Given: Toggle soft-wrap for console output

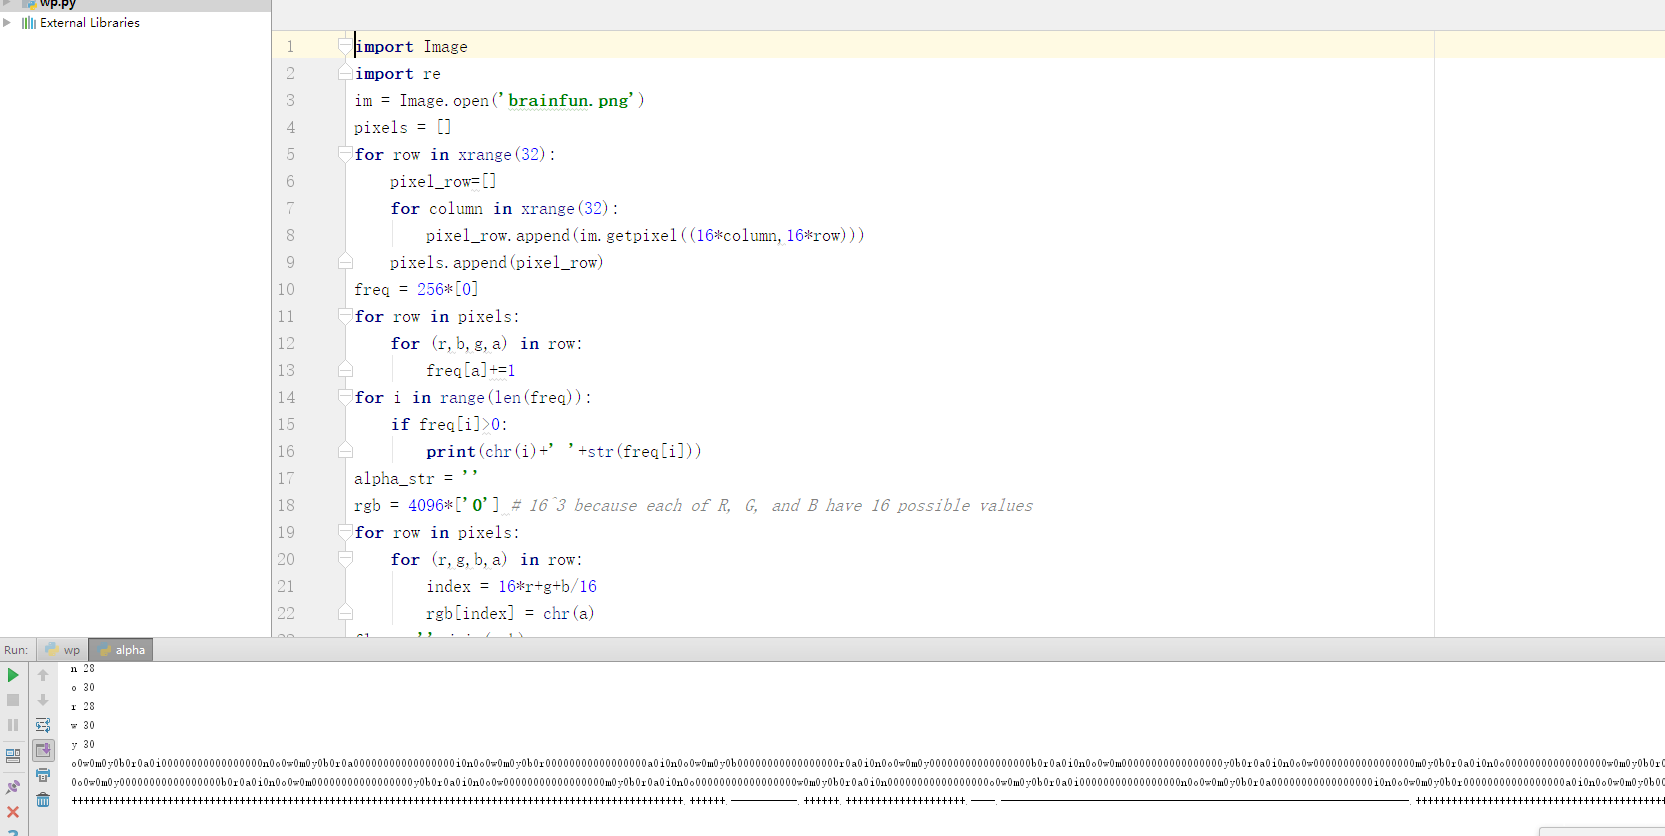Looking at the screenshot, I should click(x=43, y=725).
